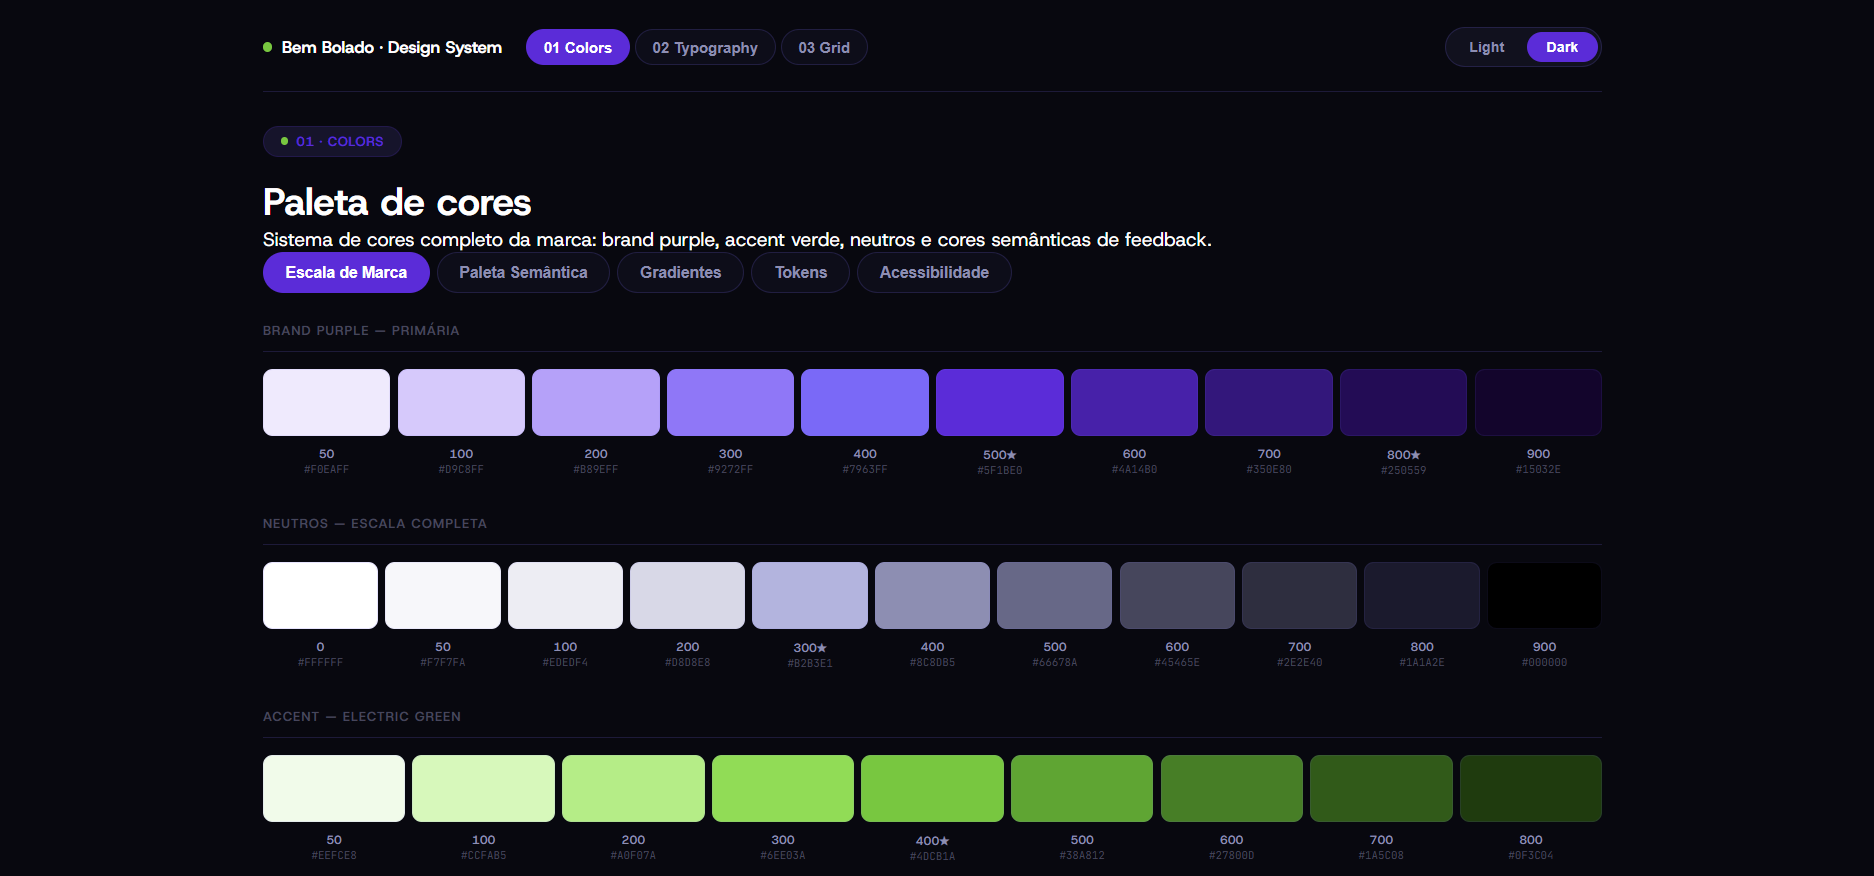
Task: Open the Gradientes tab
Action: [x=680, y=272]
